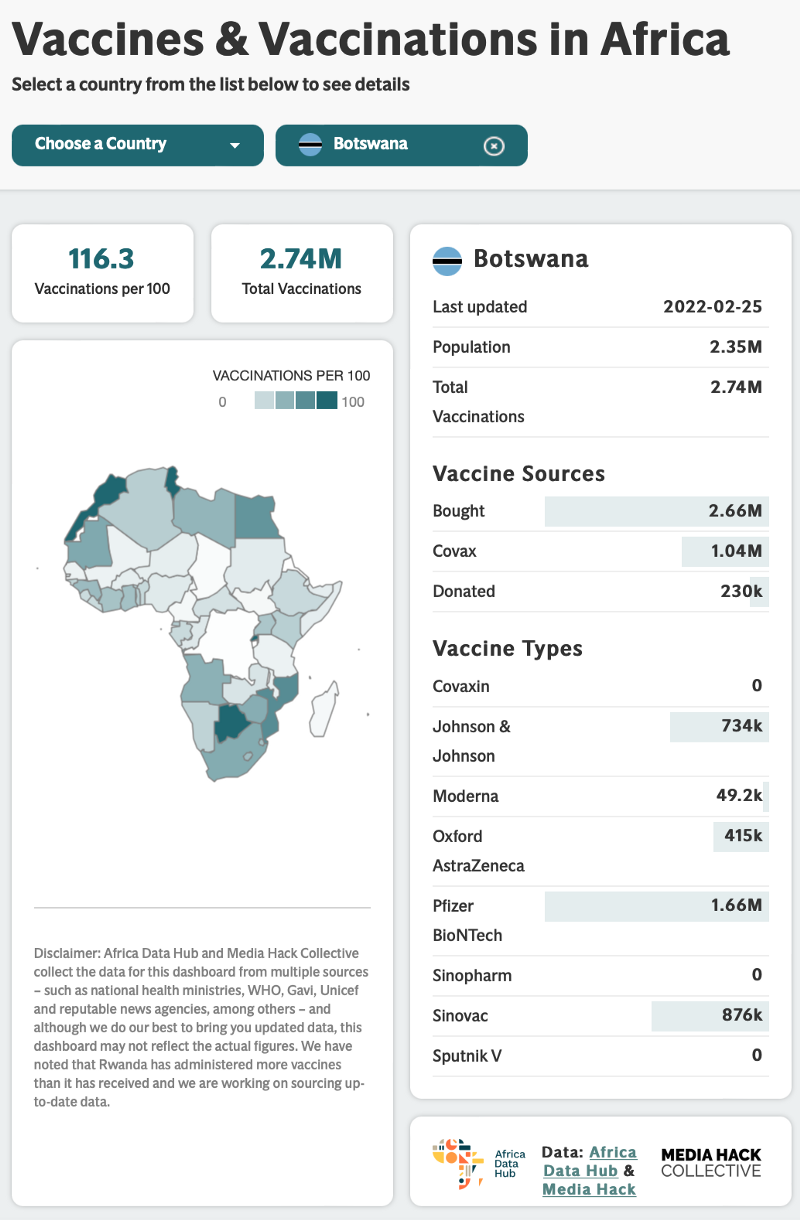Click the Pfizer BioNTech value 1.66M
The width and height of the screenshot is (800, 1220).
(x=735, y=905)
